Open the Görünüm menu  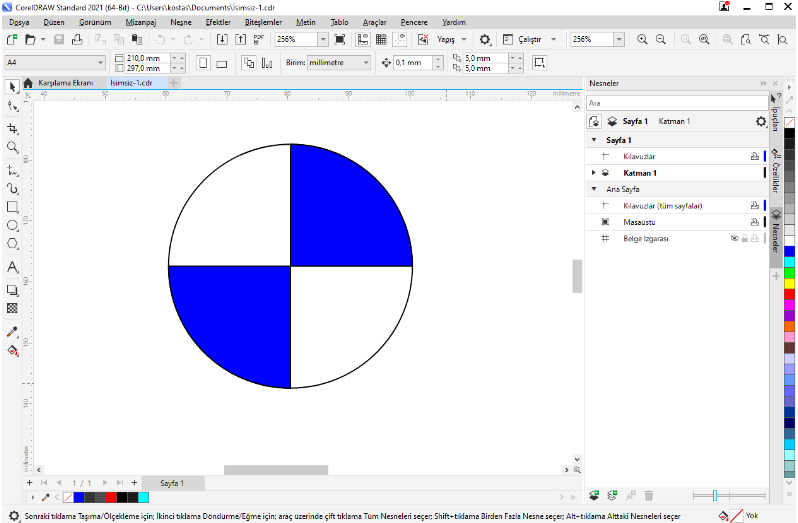click(x=95, y=22)
